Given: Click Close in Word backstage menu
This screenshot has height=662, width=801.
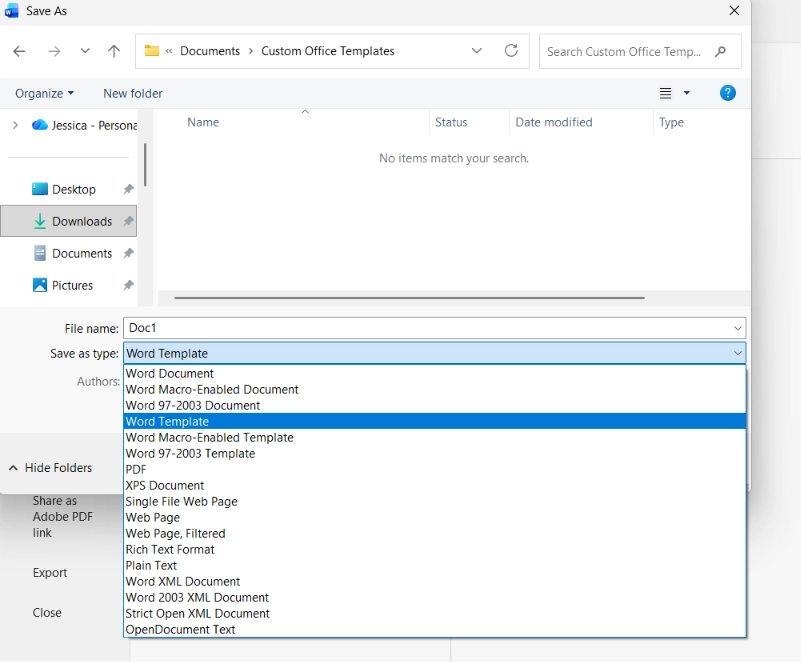Looking at the screenshot, I should tap(47, 612).
